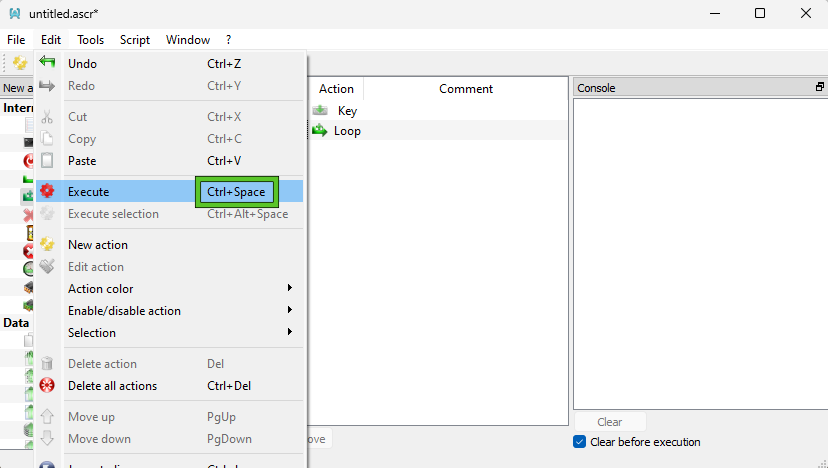Screen dimensions: 828x468
Task: Click the New action star icon in menu
Action: [x=47, y=244]
